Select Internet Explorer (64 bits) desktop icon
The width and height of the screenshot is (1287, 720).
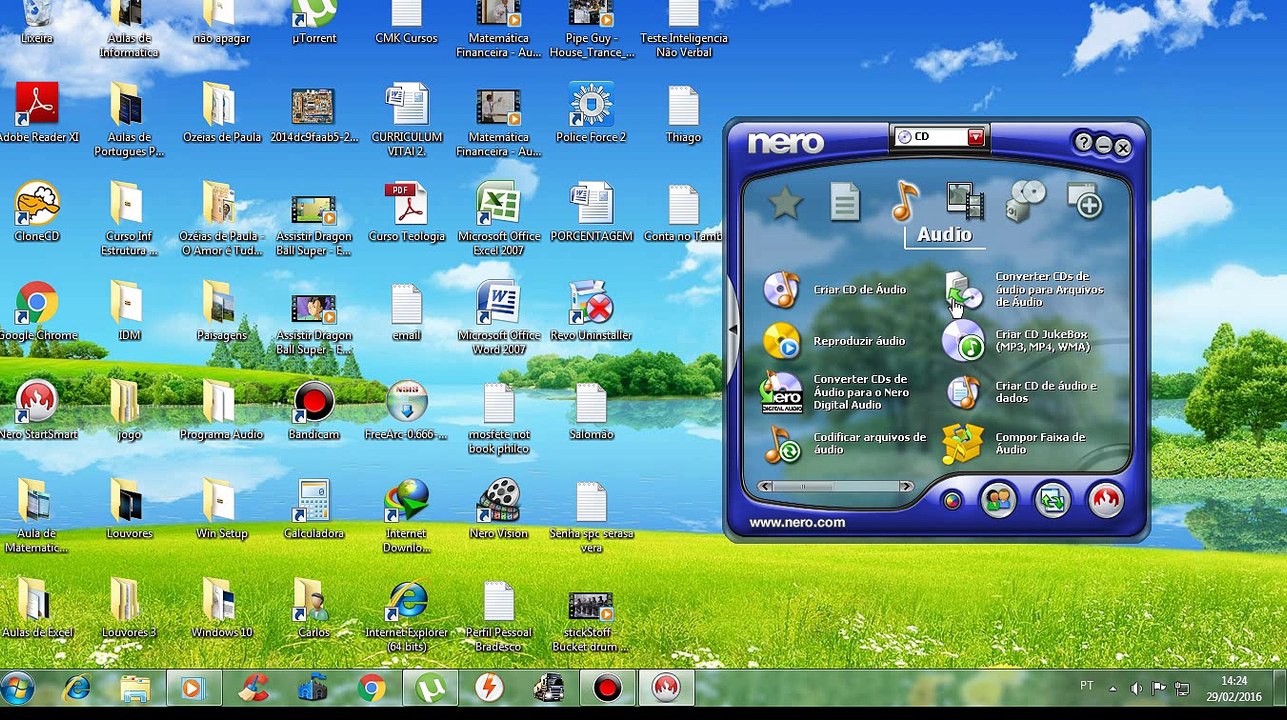tap(407, 616)
